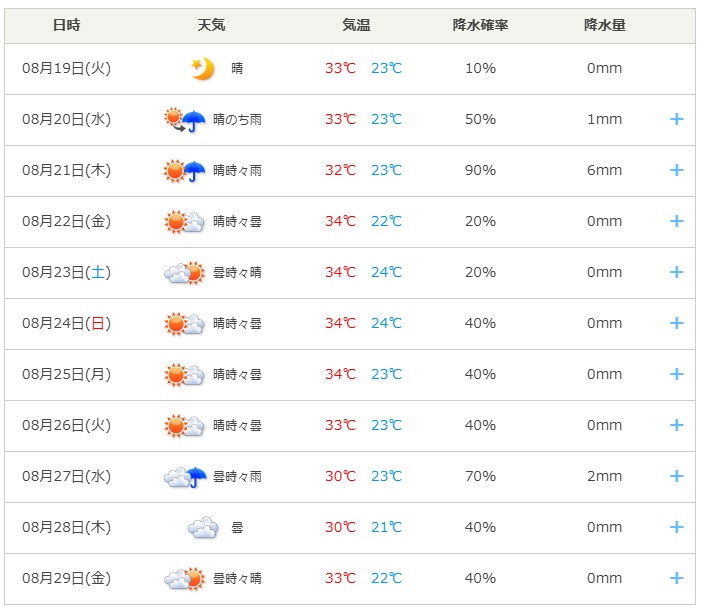Expand the 08月22日 row plus sign
705x611 pixels.
click(677, 221)
